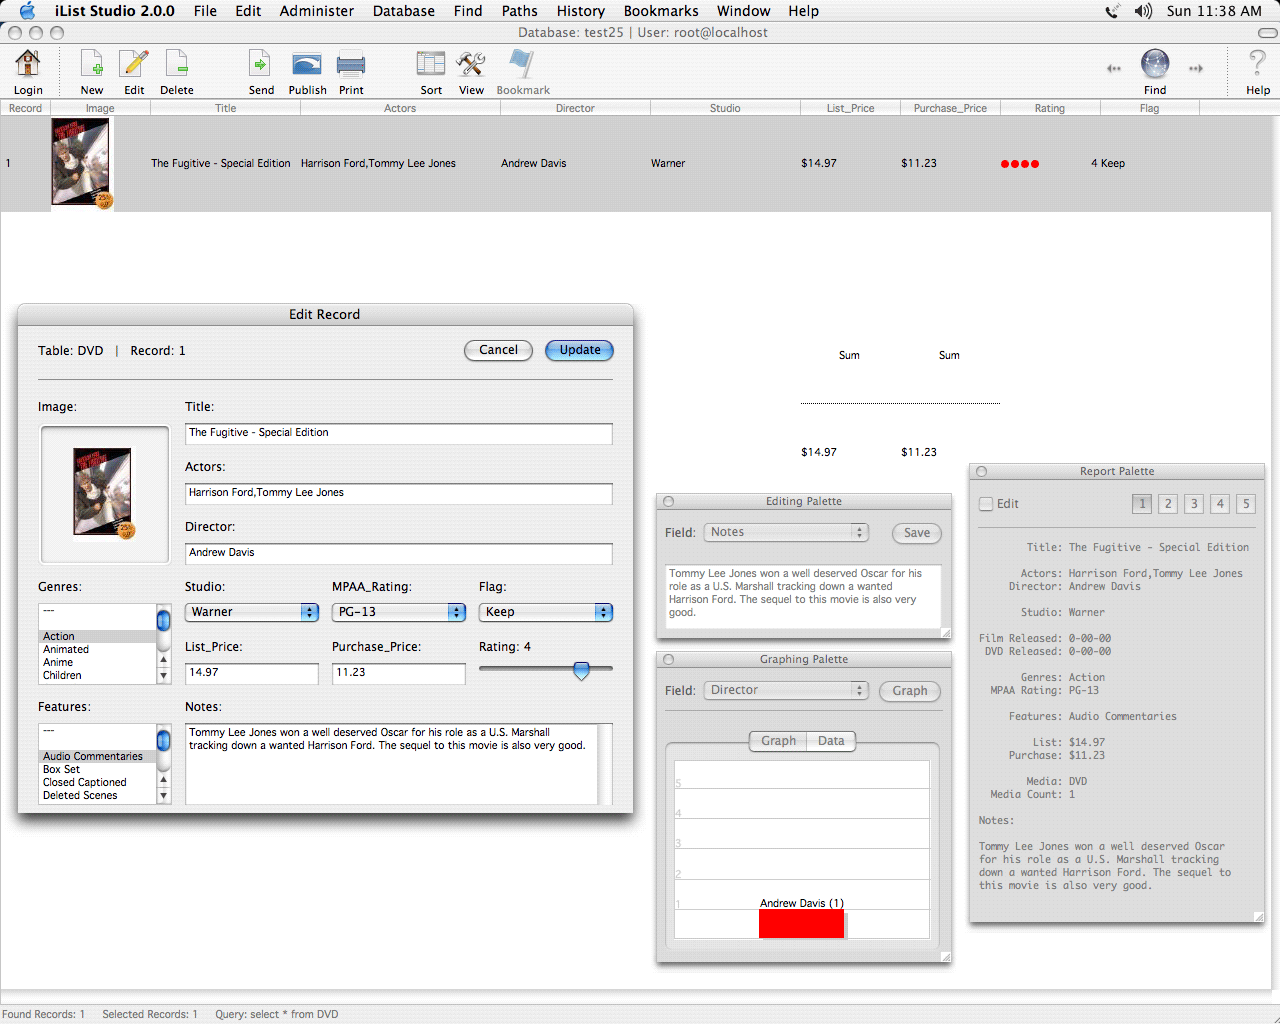
Task: Cancel the Edit Record dialog
Action: point(498,350)
